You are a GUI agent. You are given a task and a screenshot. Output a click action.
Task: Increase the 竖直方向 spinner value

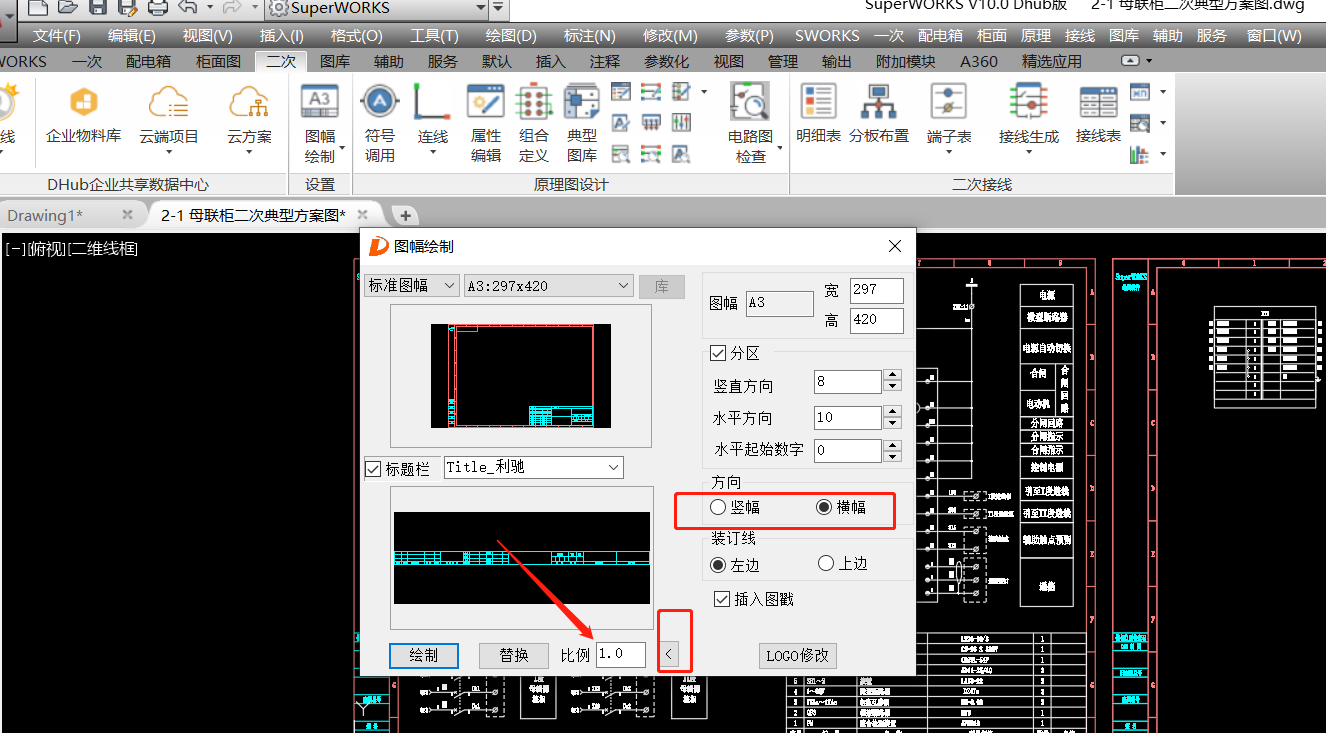point(893,376)
